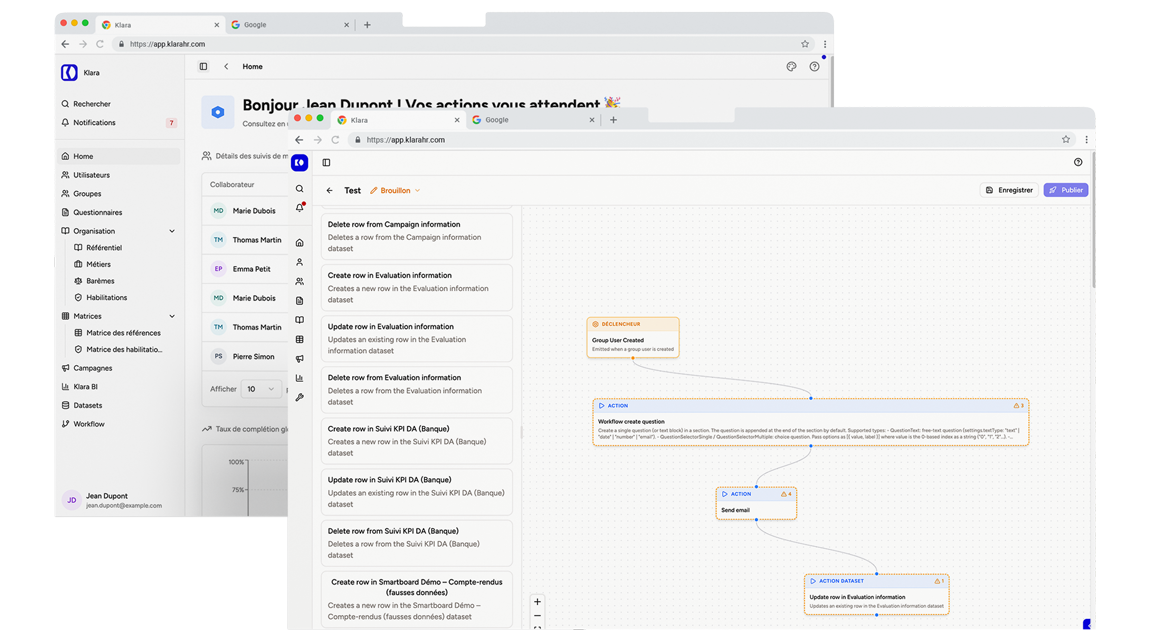The width and height of the screenshot is (1161, 641).
Task: Open organisation book icon in front sidebar
Action: (299, 320)
